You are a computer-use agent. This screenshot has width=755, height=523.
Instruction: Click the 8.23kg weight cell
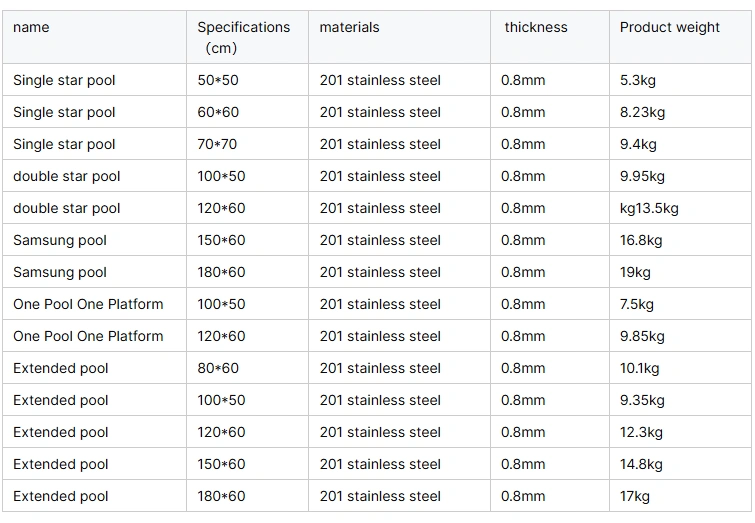642,112
